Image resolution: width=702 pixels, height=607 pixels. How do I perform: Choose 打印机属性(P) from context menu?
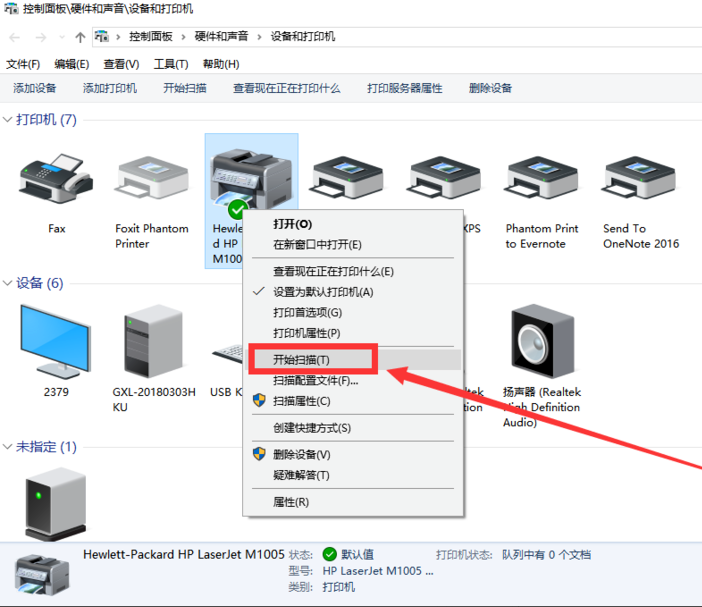pos(306,333)
